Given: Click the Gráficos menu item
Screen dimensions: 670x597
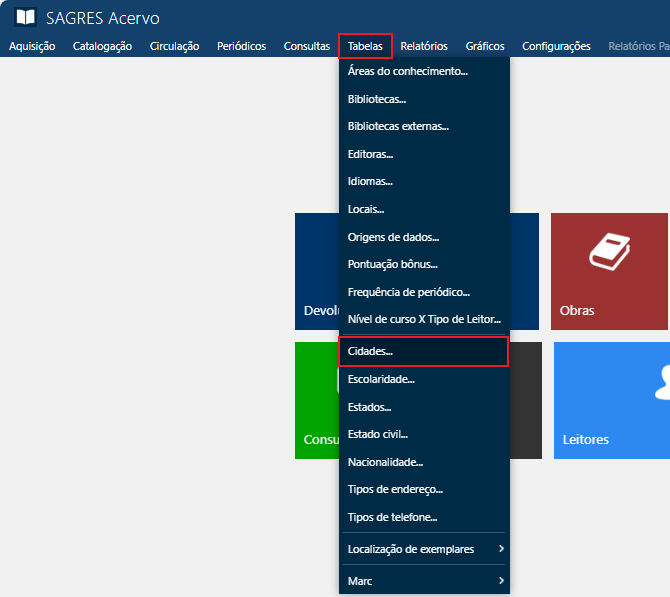Looking at the screenshot, I should pyautogui.click(x=485, y=46).
